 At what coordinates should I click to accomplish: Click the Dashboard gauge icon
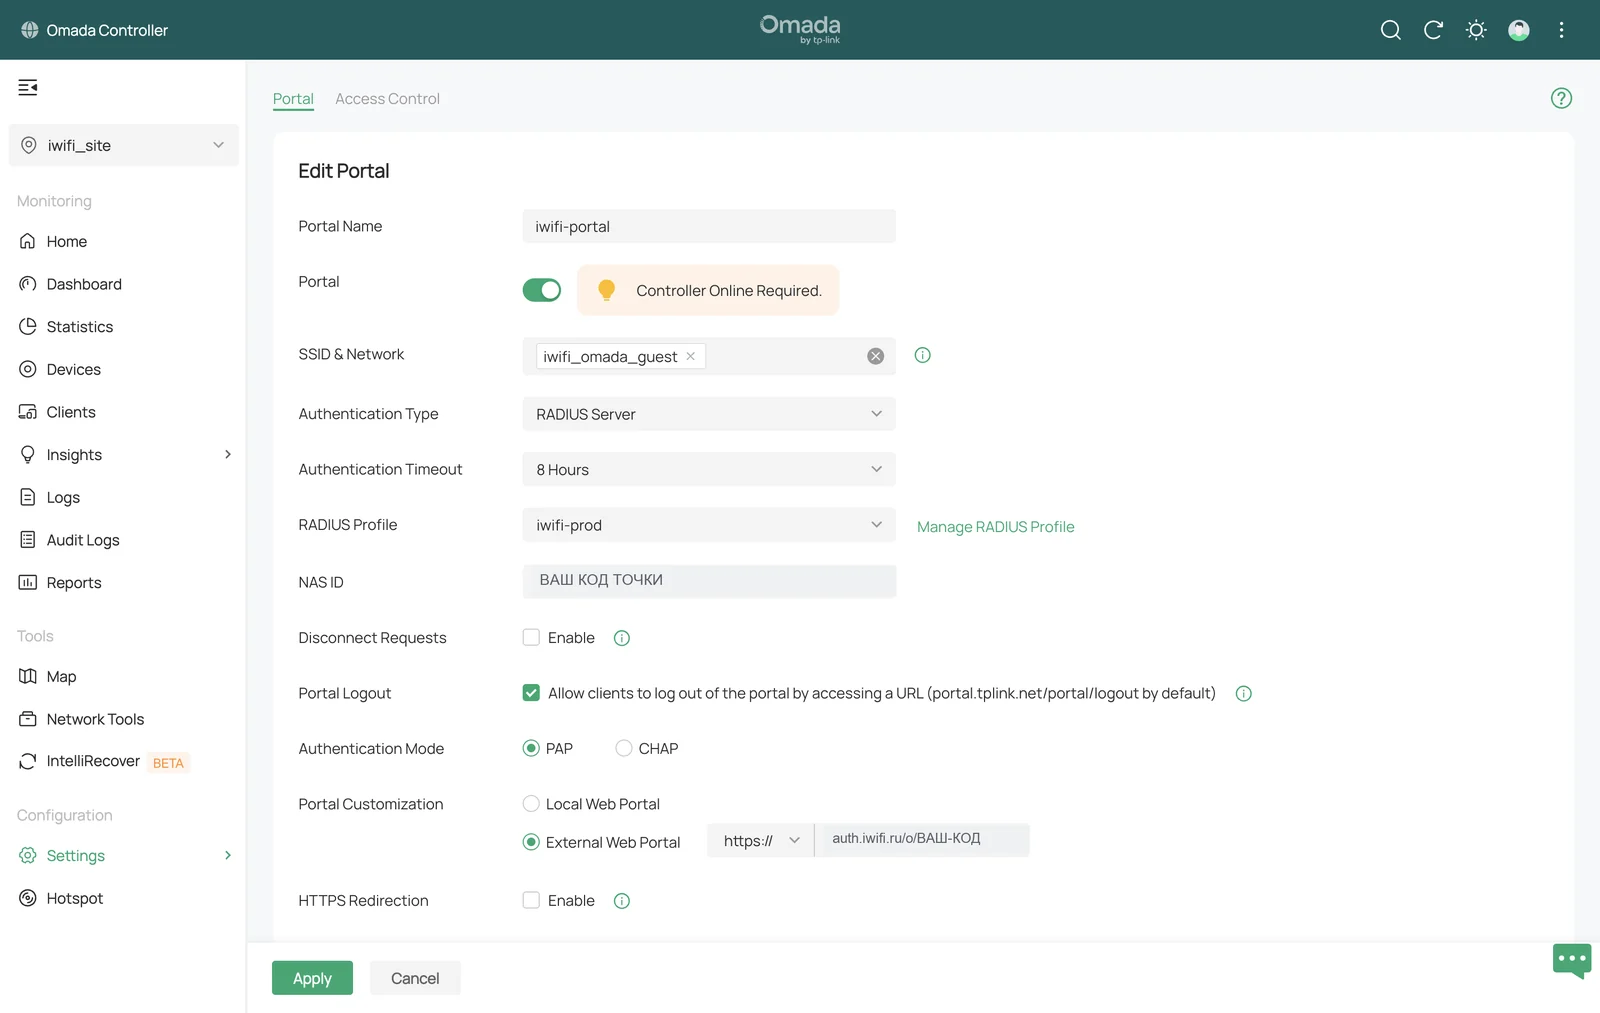(x=28, y=284)
